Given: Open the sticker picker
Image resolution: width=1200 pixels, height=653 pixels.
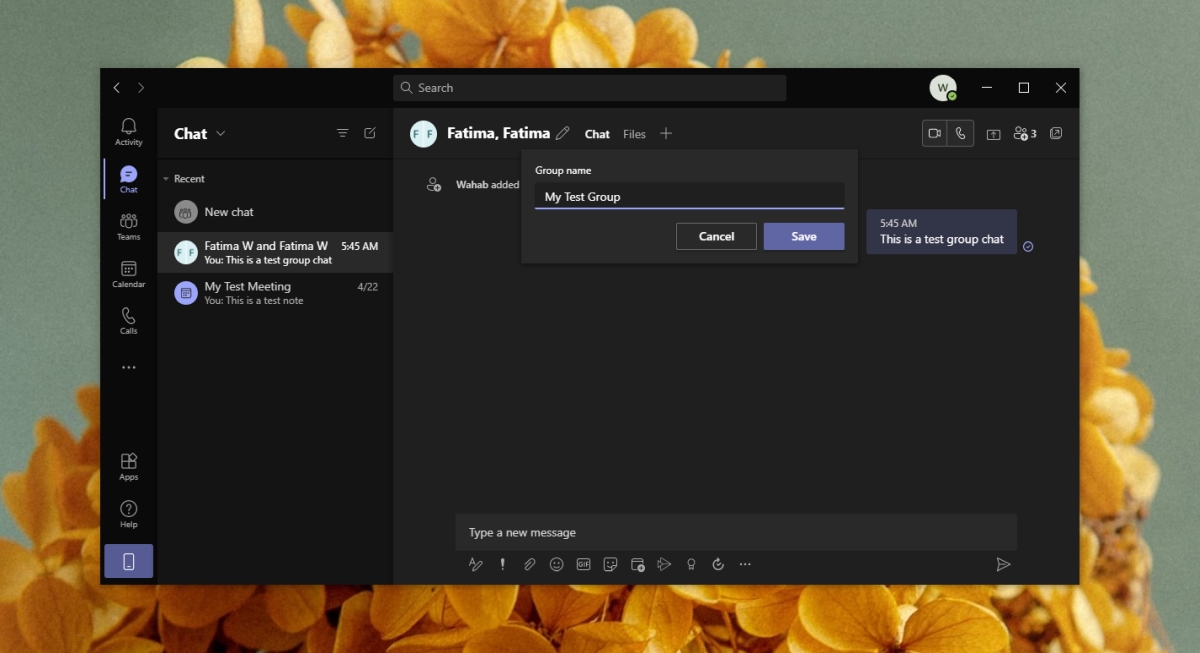Looking at the screenshot, I should tap(610, 564).
